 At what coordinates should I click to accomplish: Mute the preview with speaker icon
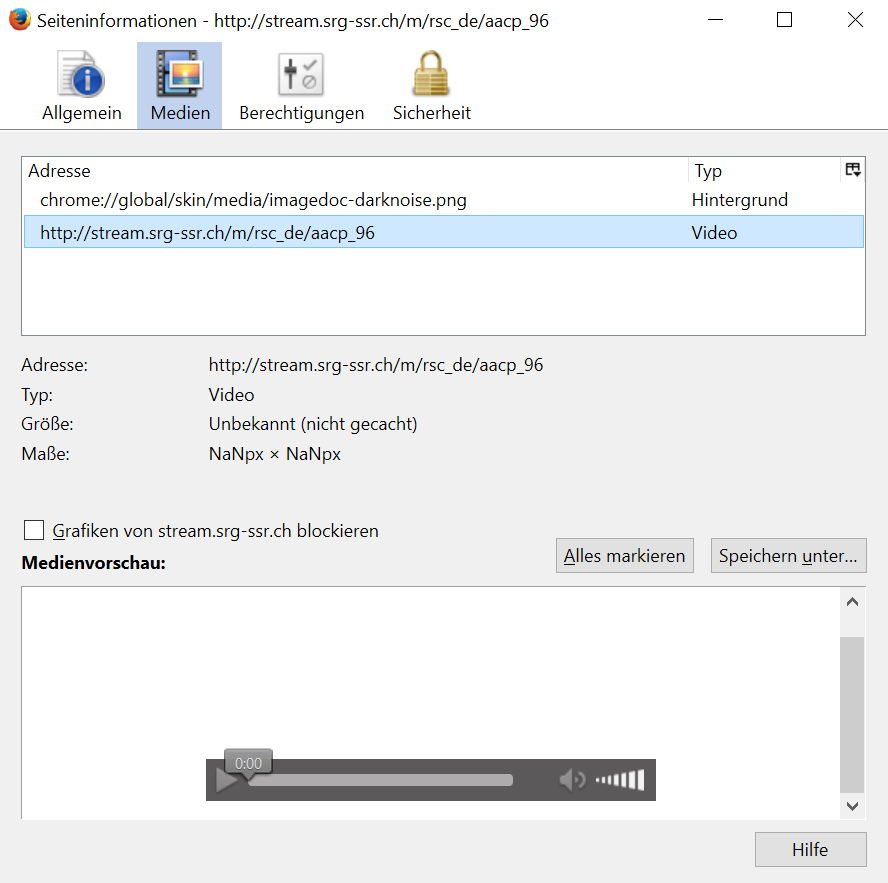pos(573,780)
